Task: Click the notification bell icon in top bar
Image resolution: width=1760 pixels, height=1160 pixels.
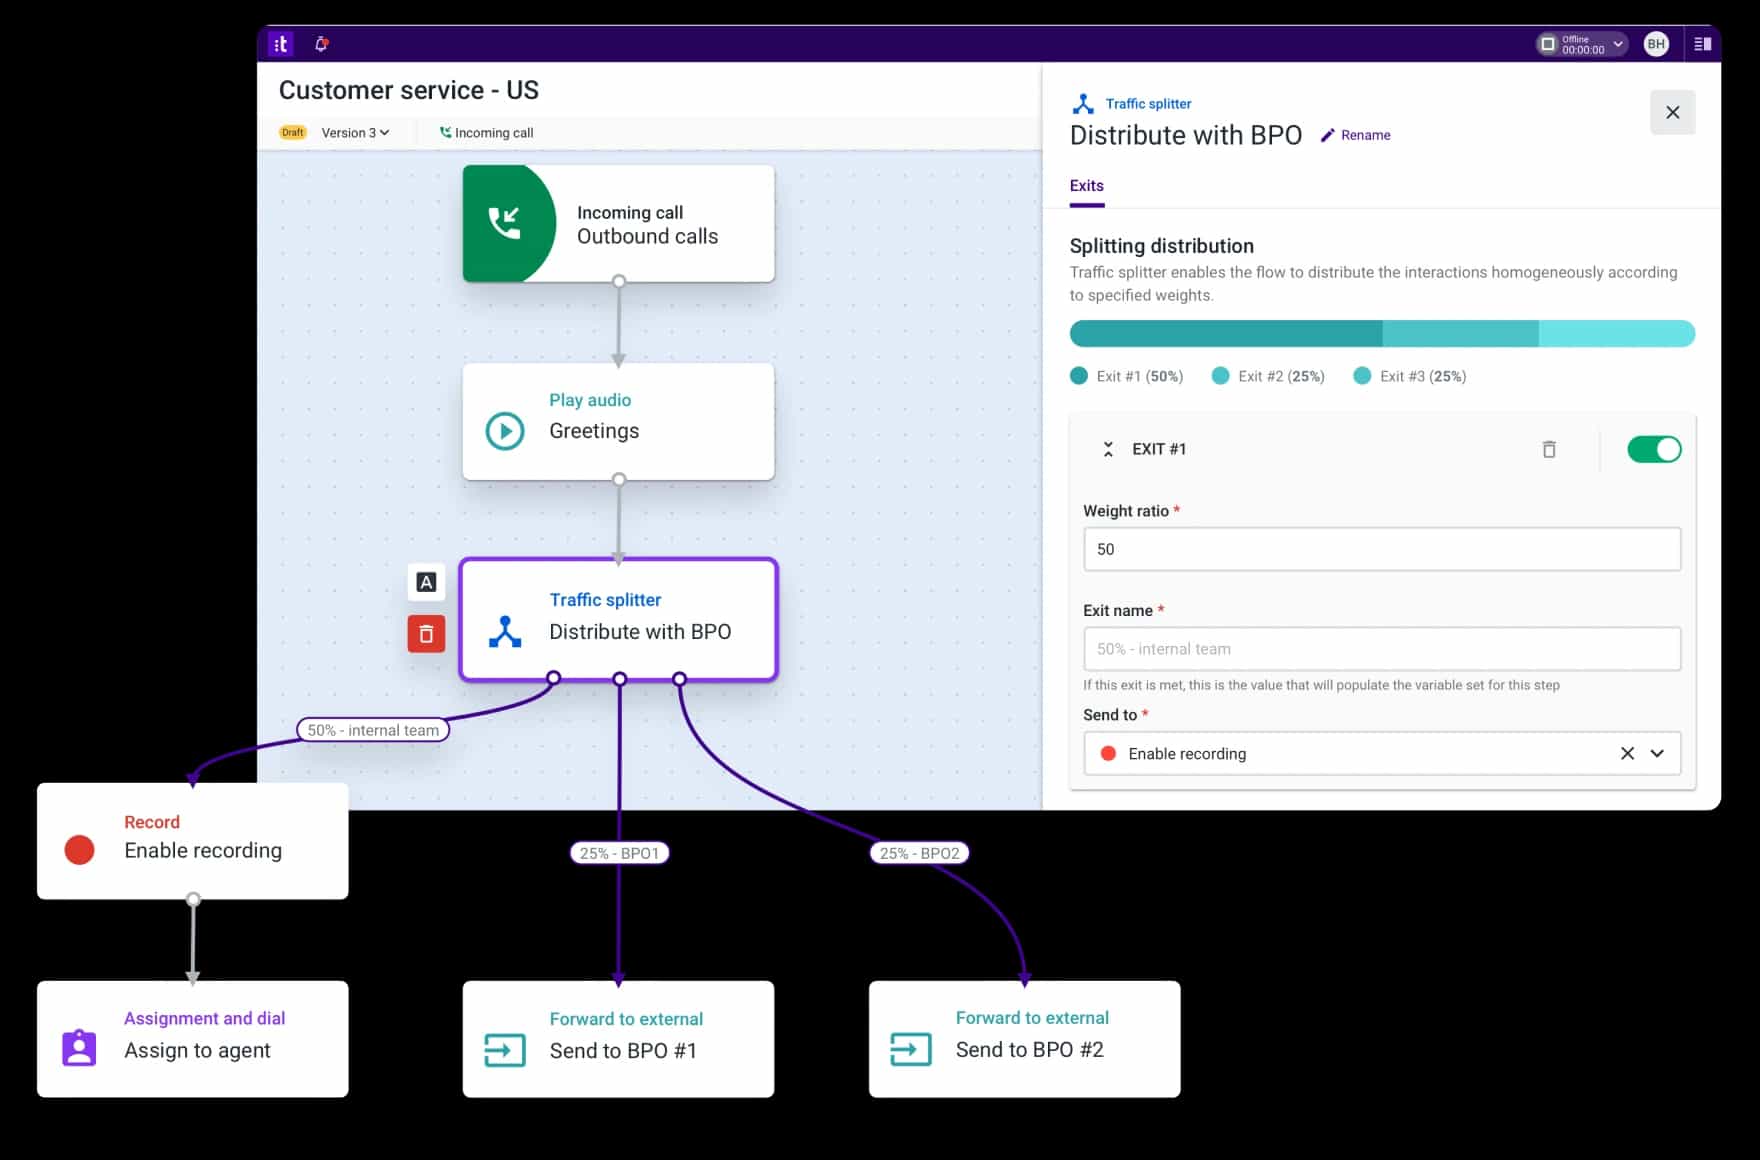Action: coord(321,44)
